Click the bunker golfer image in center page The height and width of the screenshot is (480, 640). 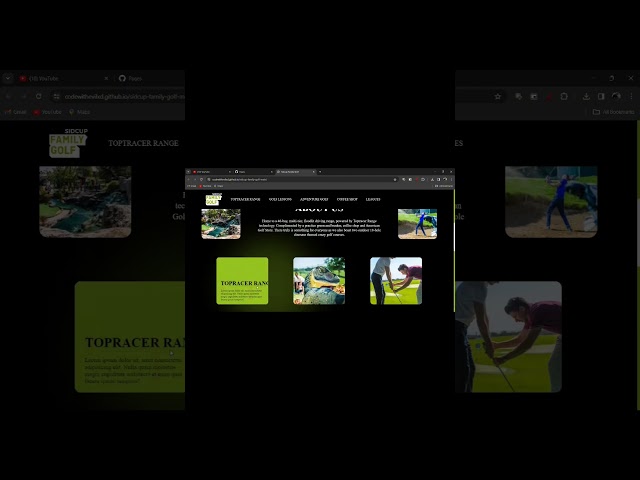(417, 224)
